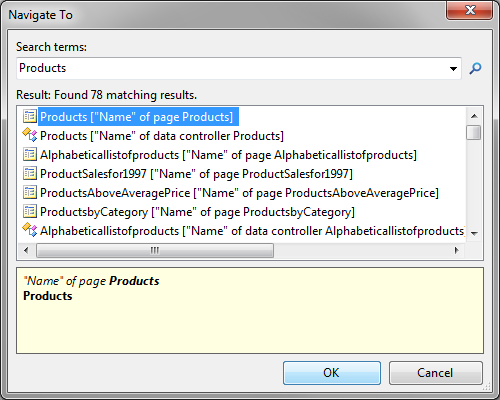This screenshot has width=500, height=400.
Task: Click the vertical scrollbar up arrow
Action: click(474, 116)
